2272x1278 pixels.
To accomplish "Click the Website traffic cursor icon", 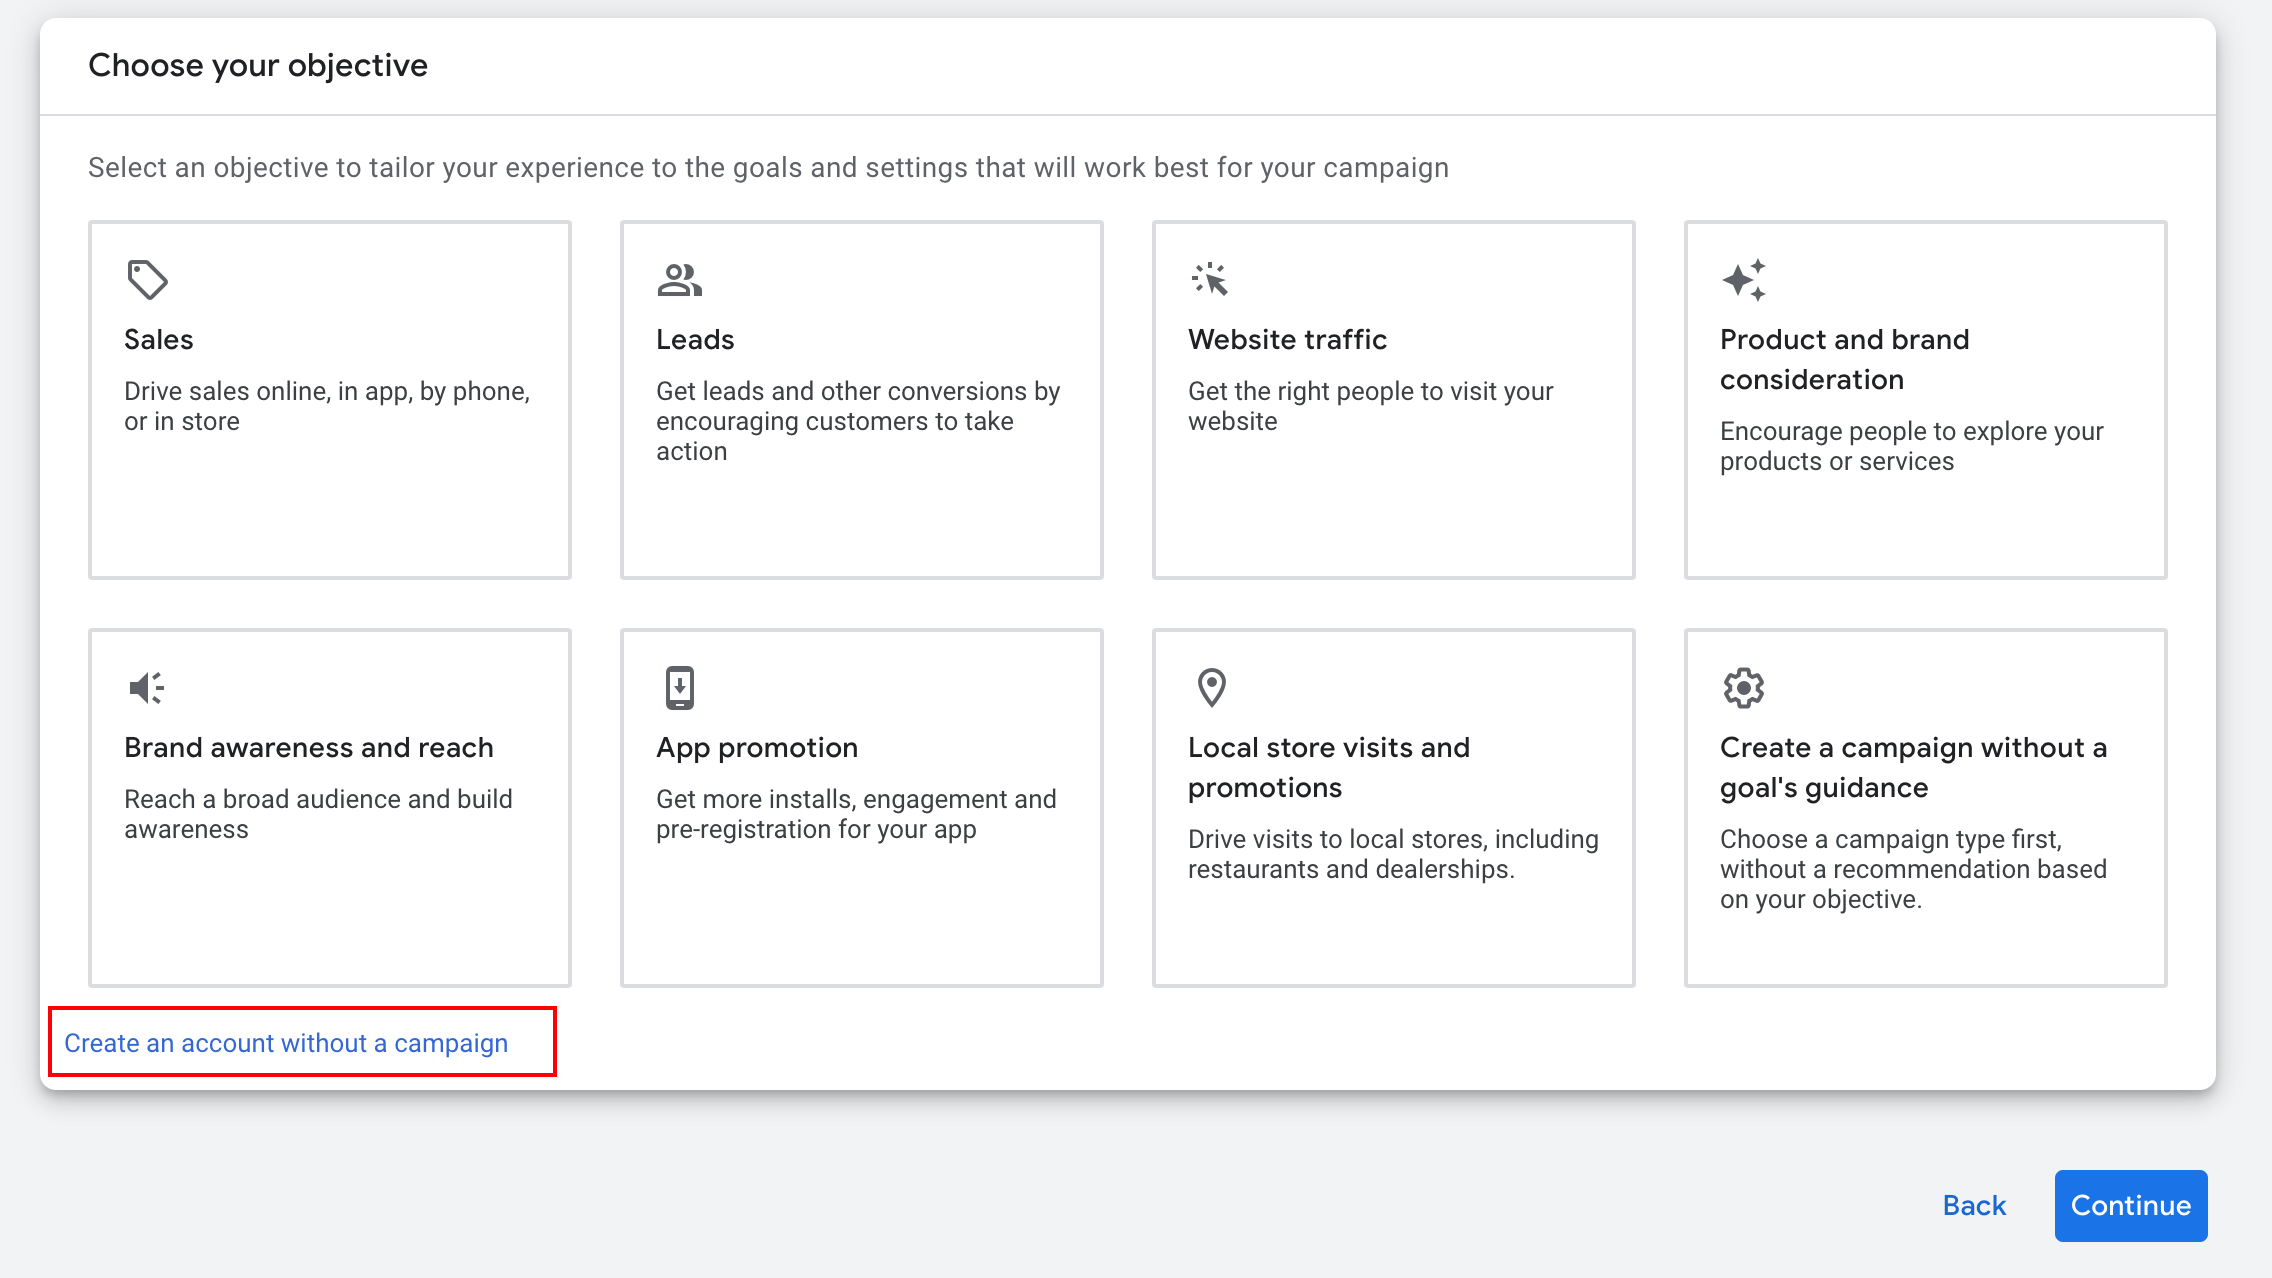I will click(1210, 280).
